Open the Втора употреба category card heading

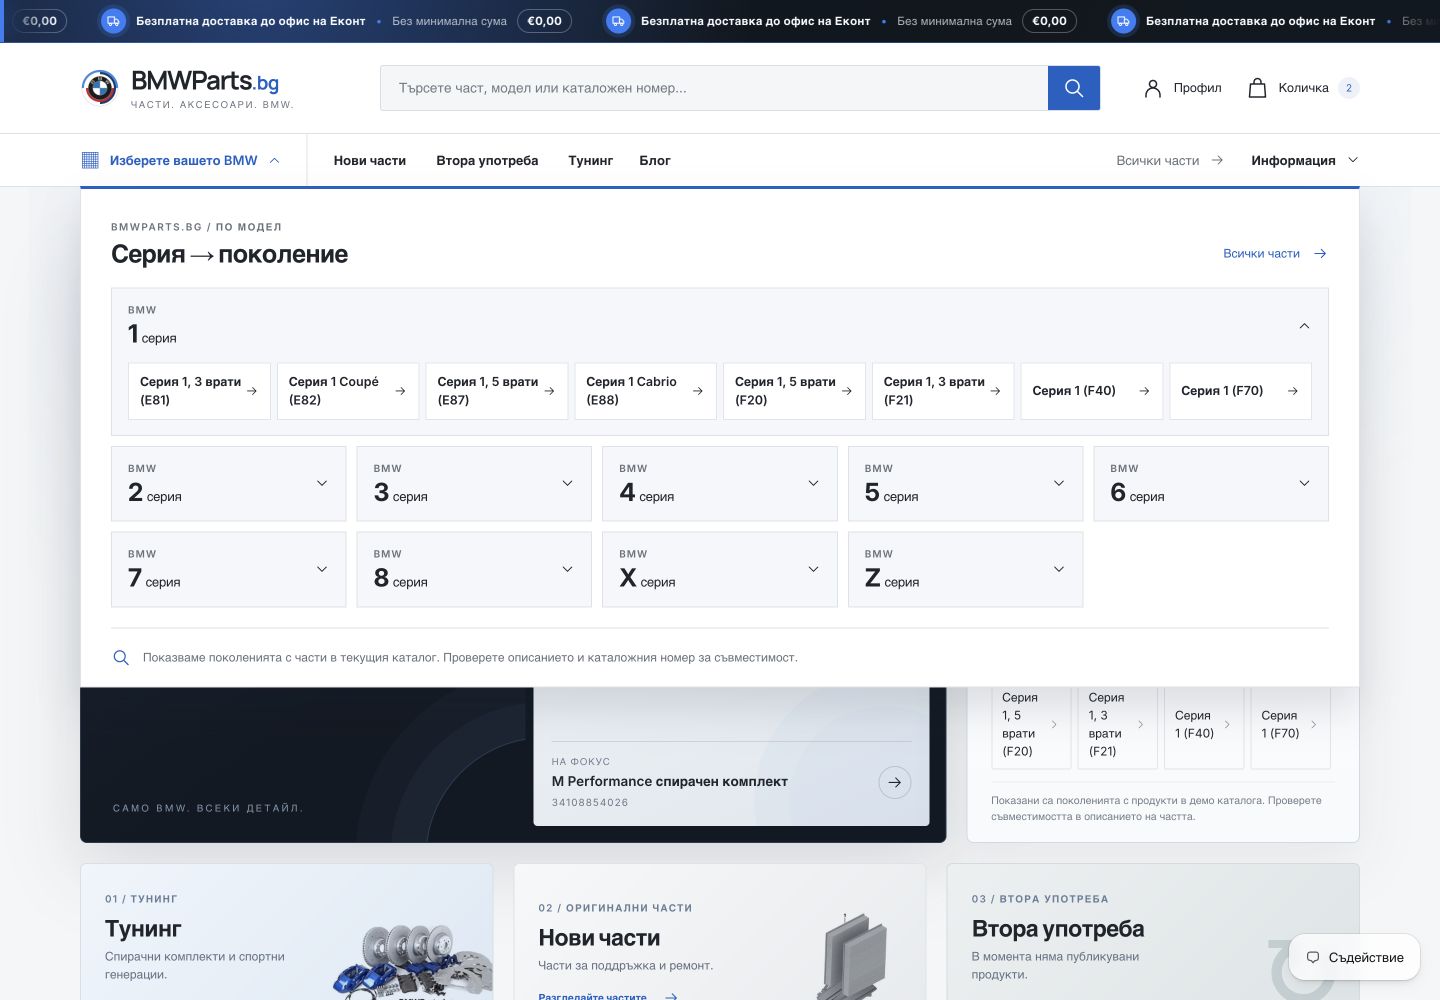pyautogui.click(x=1058, y=929)
